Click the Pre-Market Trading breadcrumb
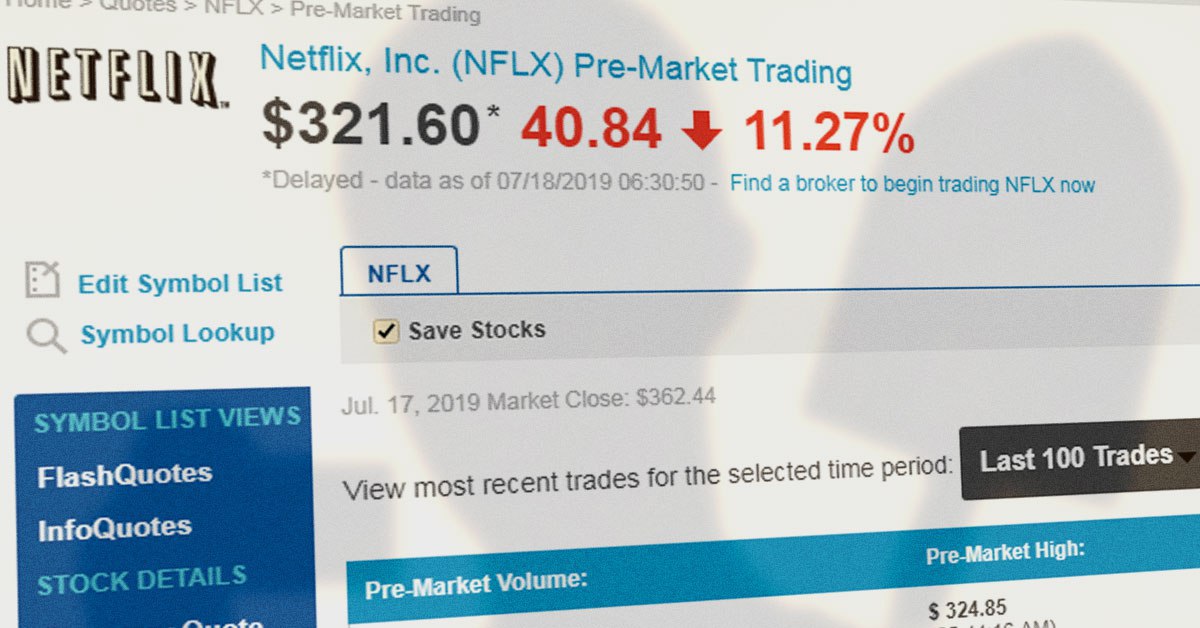Screen dimensions: 1200x628 click(x=385, y=14)
